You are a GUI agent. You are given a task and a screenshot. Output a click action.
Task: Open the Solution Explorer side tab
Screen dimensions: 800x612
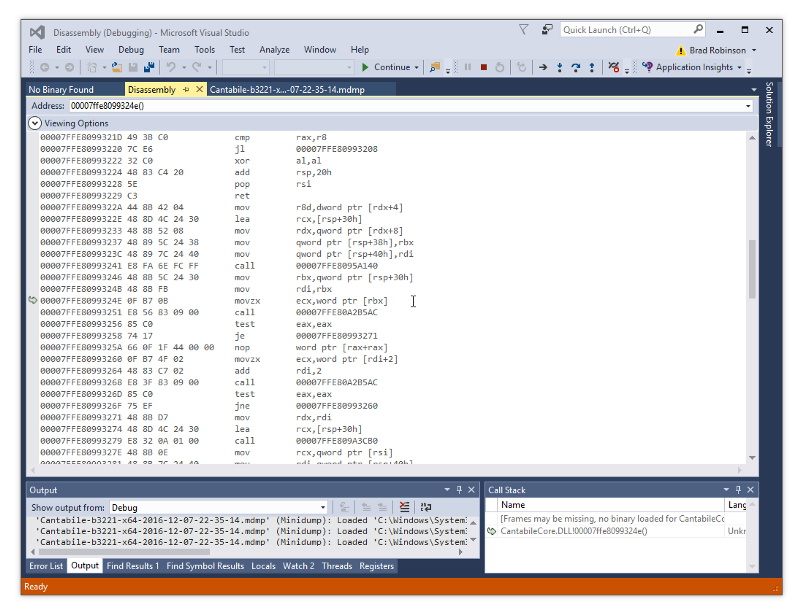[x=769, y=114]
